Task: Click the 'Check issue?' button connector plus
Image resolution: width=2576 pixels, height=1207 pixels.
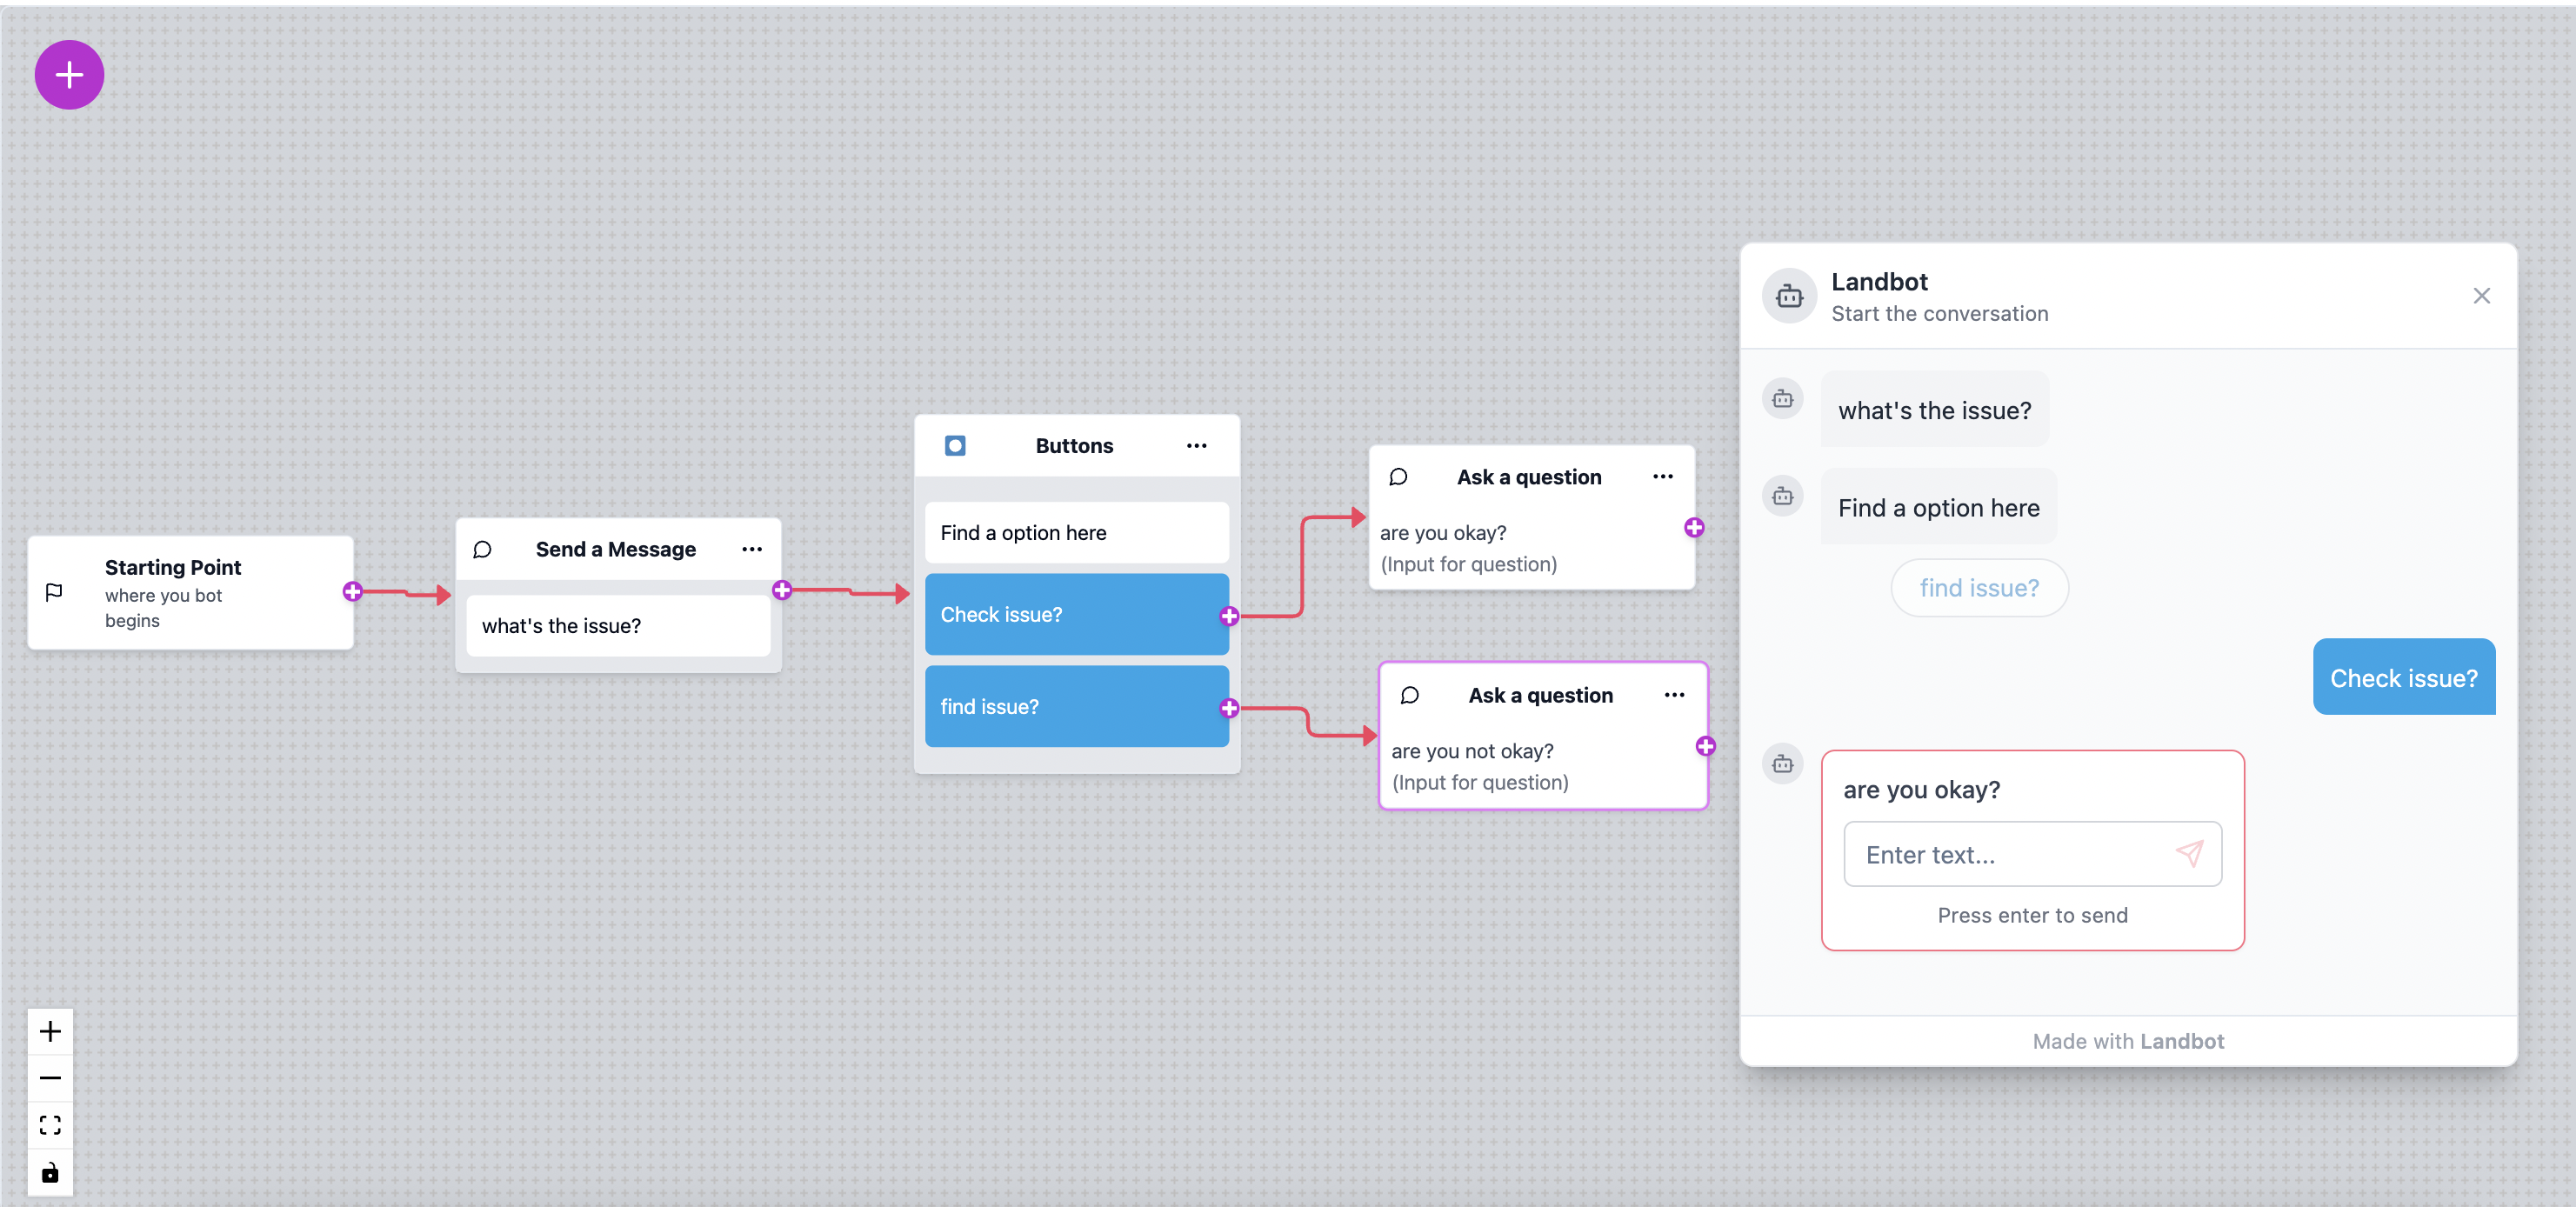Action: pos(1229,616)
